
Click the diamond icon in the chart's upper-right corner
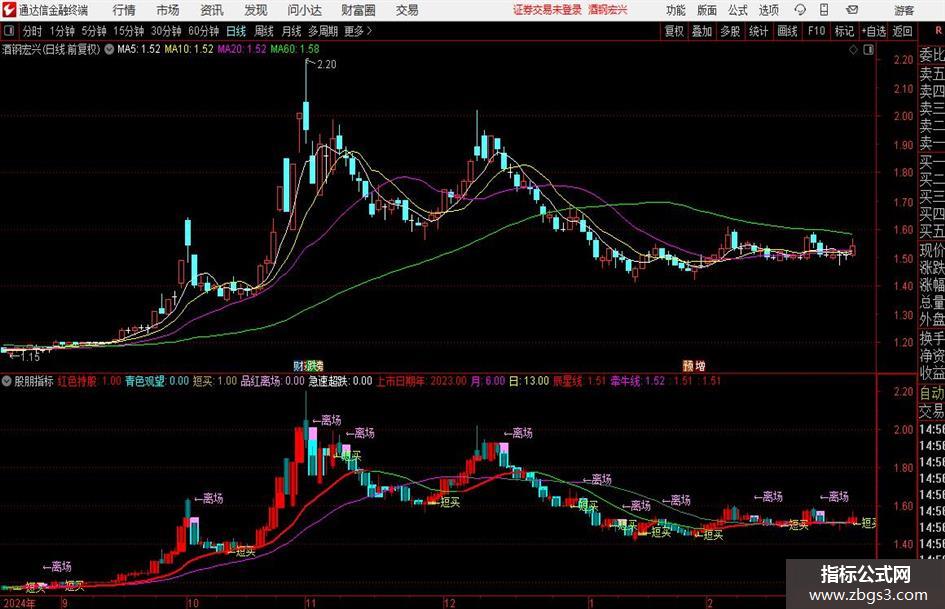coord(853,50)
